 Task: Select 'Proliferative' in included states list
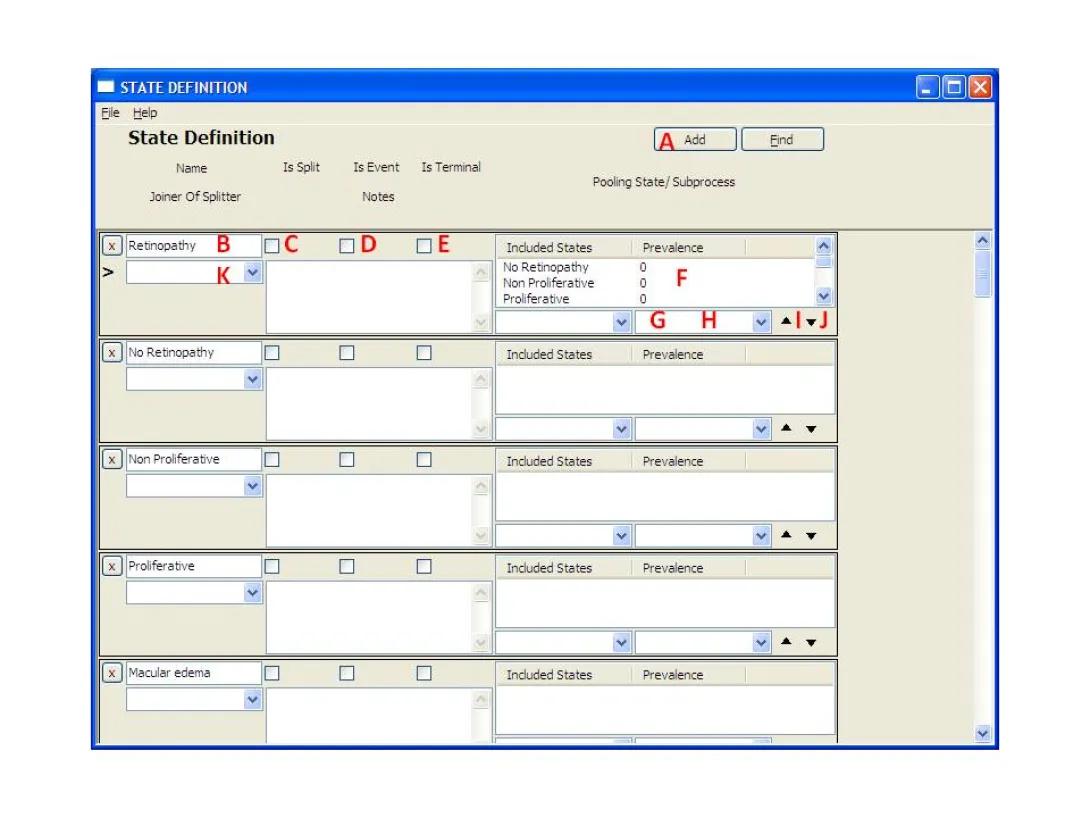[536, 299]
